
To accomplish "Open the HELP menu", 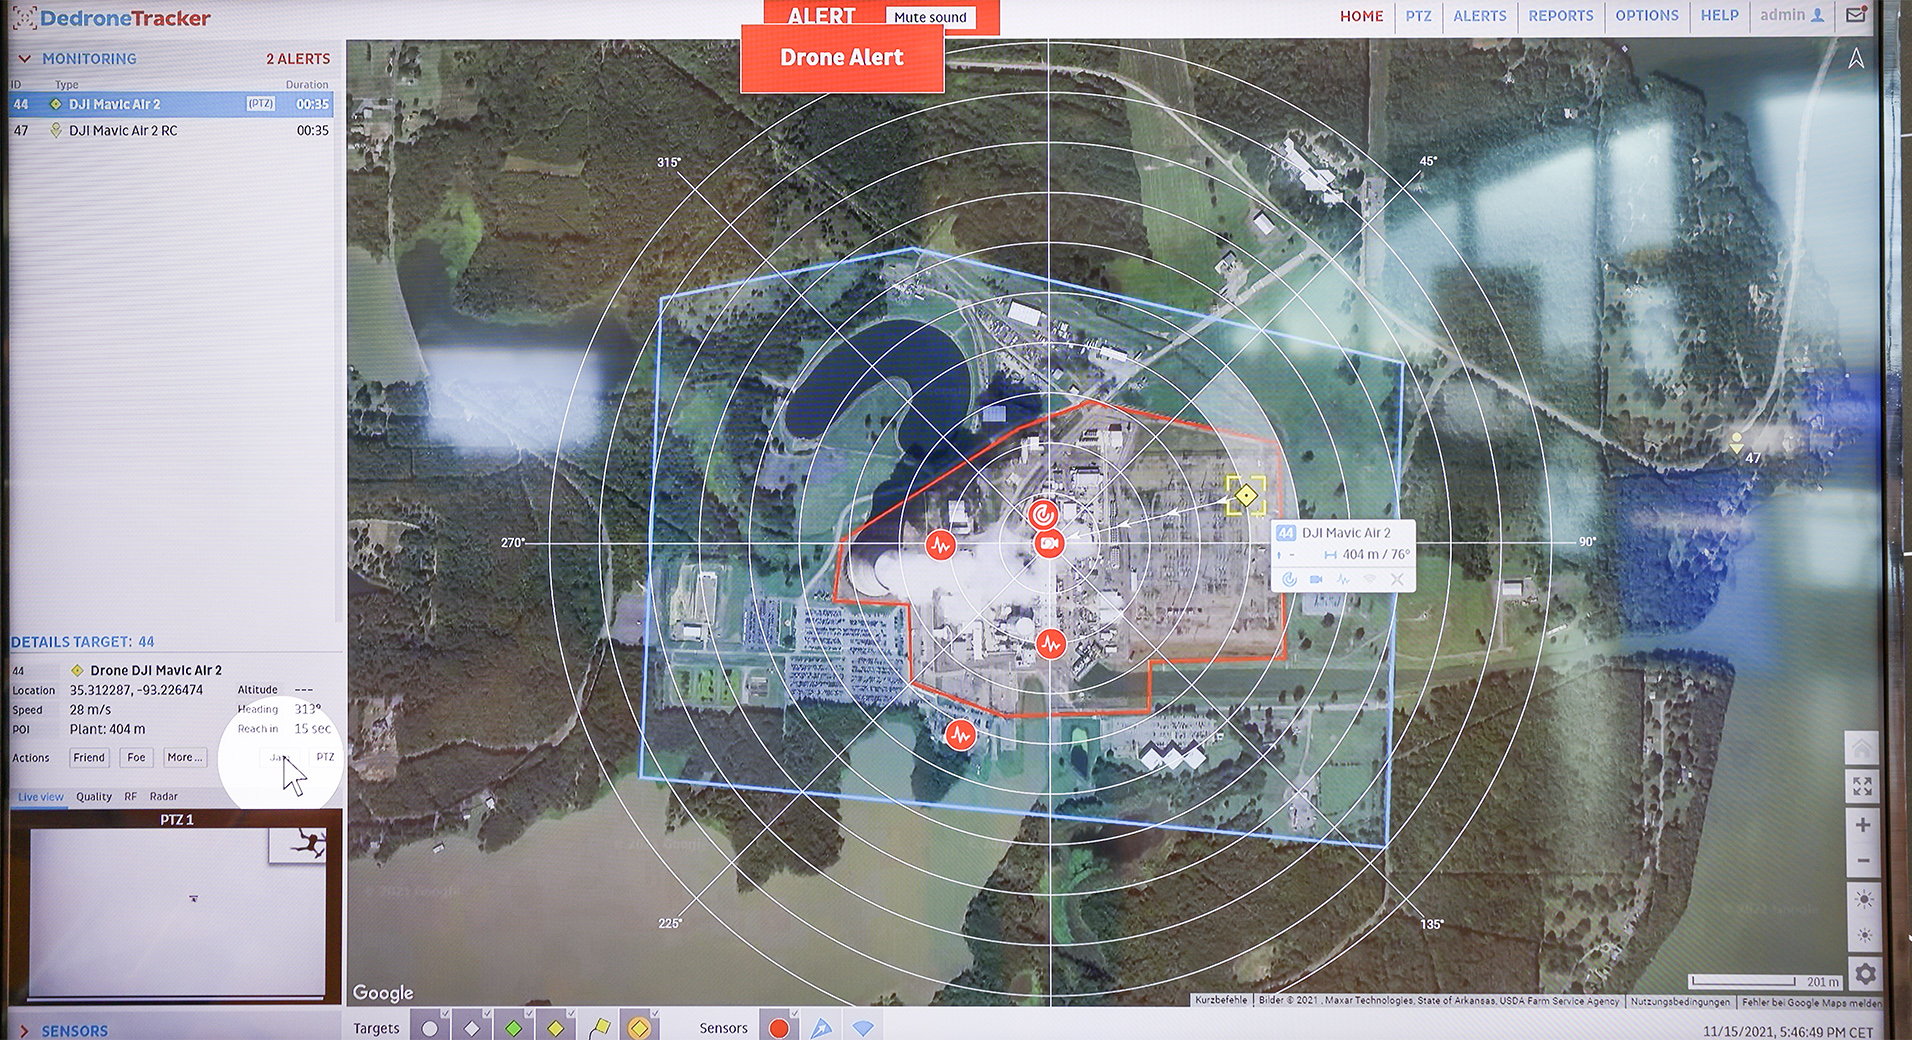I will pos(1719,16).
